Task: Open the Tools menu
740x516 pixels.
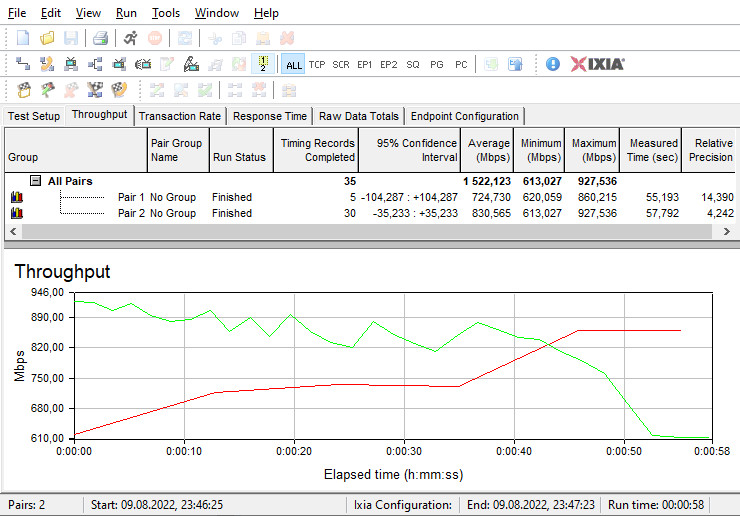Action: click(166, 13)
